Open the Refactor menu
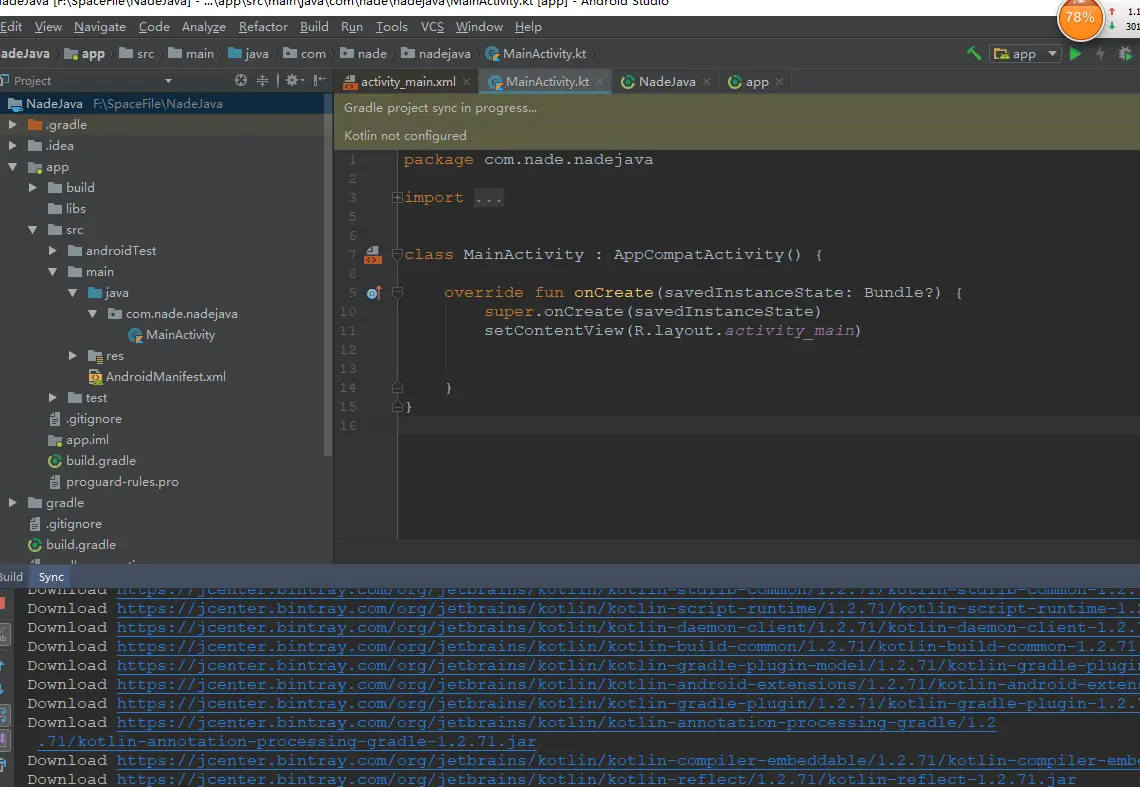Screen dimensions: 1140x787 click(x=263, y=27)
